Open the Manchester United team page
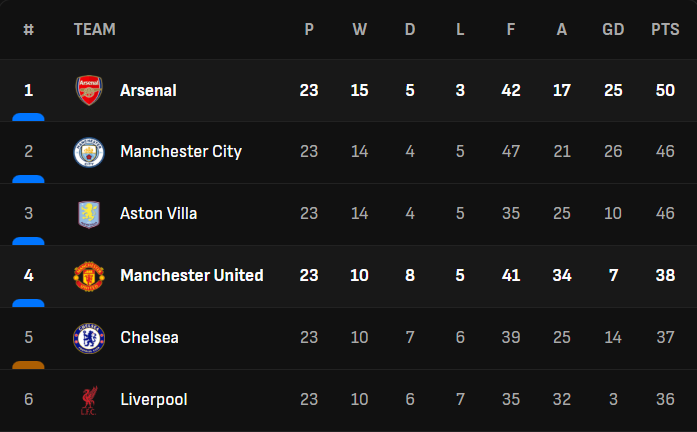This screenshot has height=432, width=697. [191, 276]
